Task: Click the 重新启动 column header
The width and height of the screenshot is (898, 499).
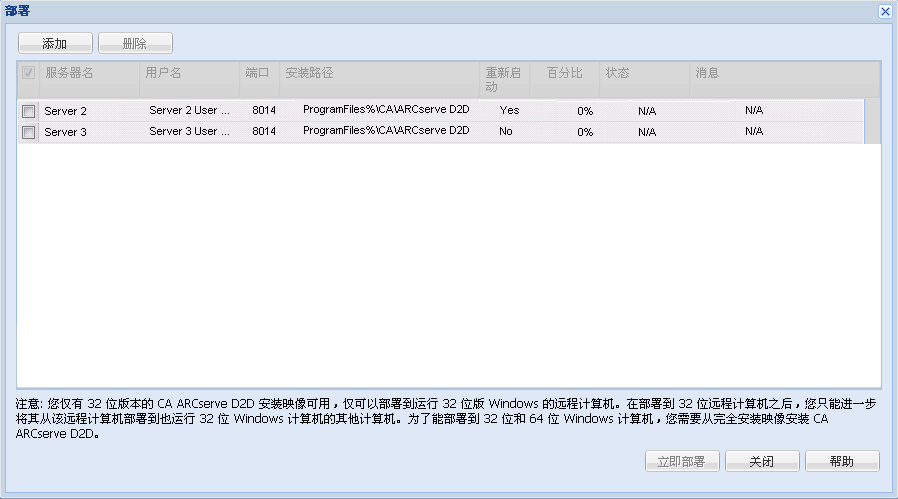Action: point(504,80)
